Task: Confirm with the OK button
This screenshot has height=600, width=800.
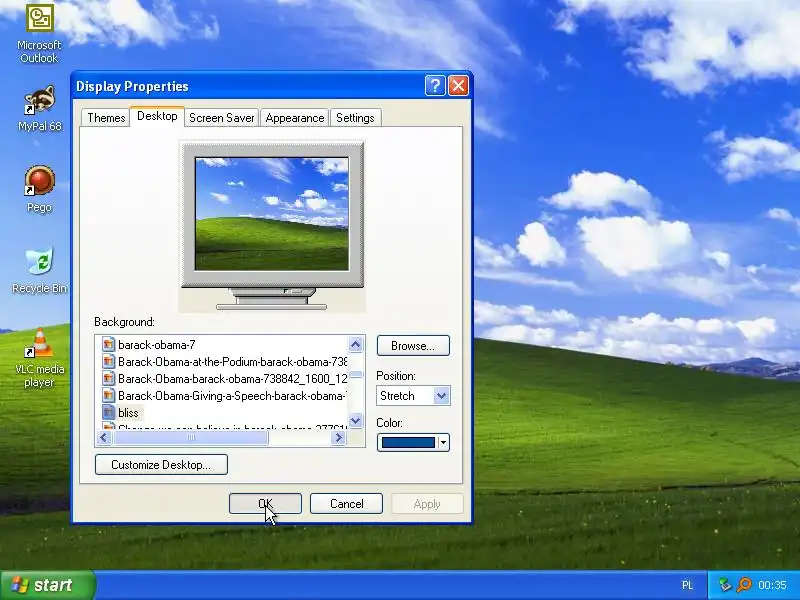Action: [x=265, y=504]
